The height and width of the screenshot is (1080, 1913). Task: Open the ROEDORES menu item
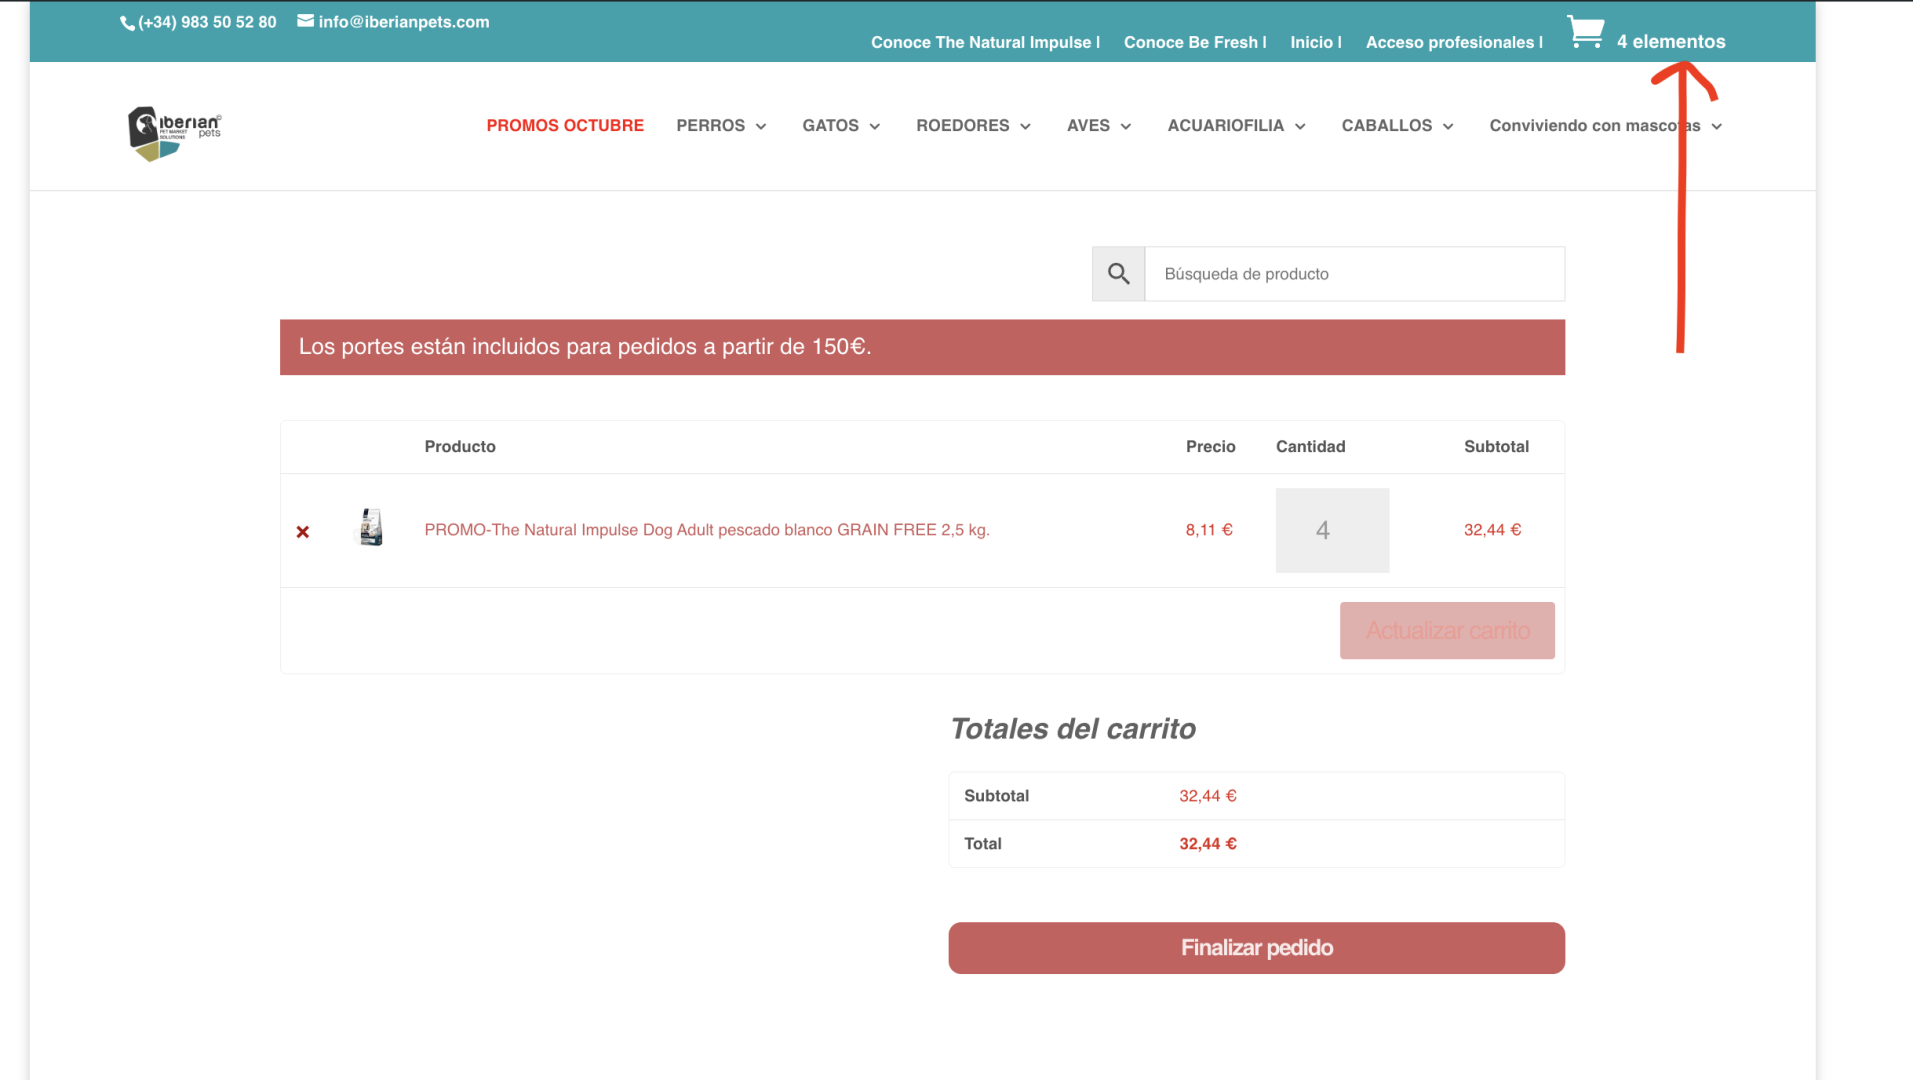(x=962, y=126)
